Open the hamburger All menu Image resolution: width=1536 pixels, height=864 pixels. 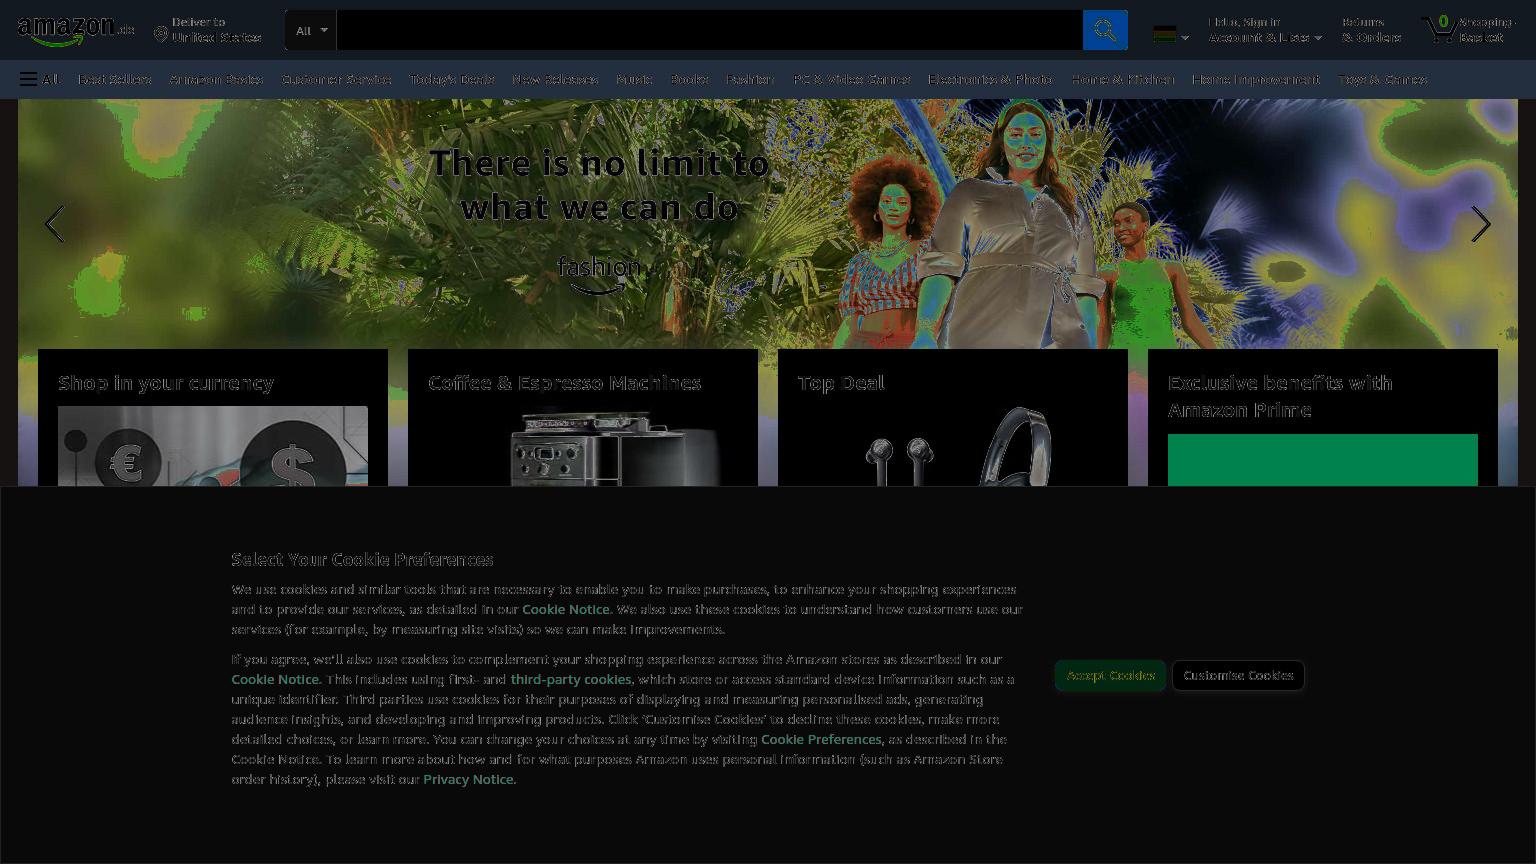point(39,79)
